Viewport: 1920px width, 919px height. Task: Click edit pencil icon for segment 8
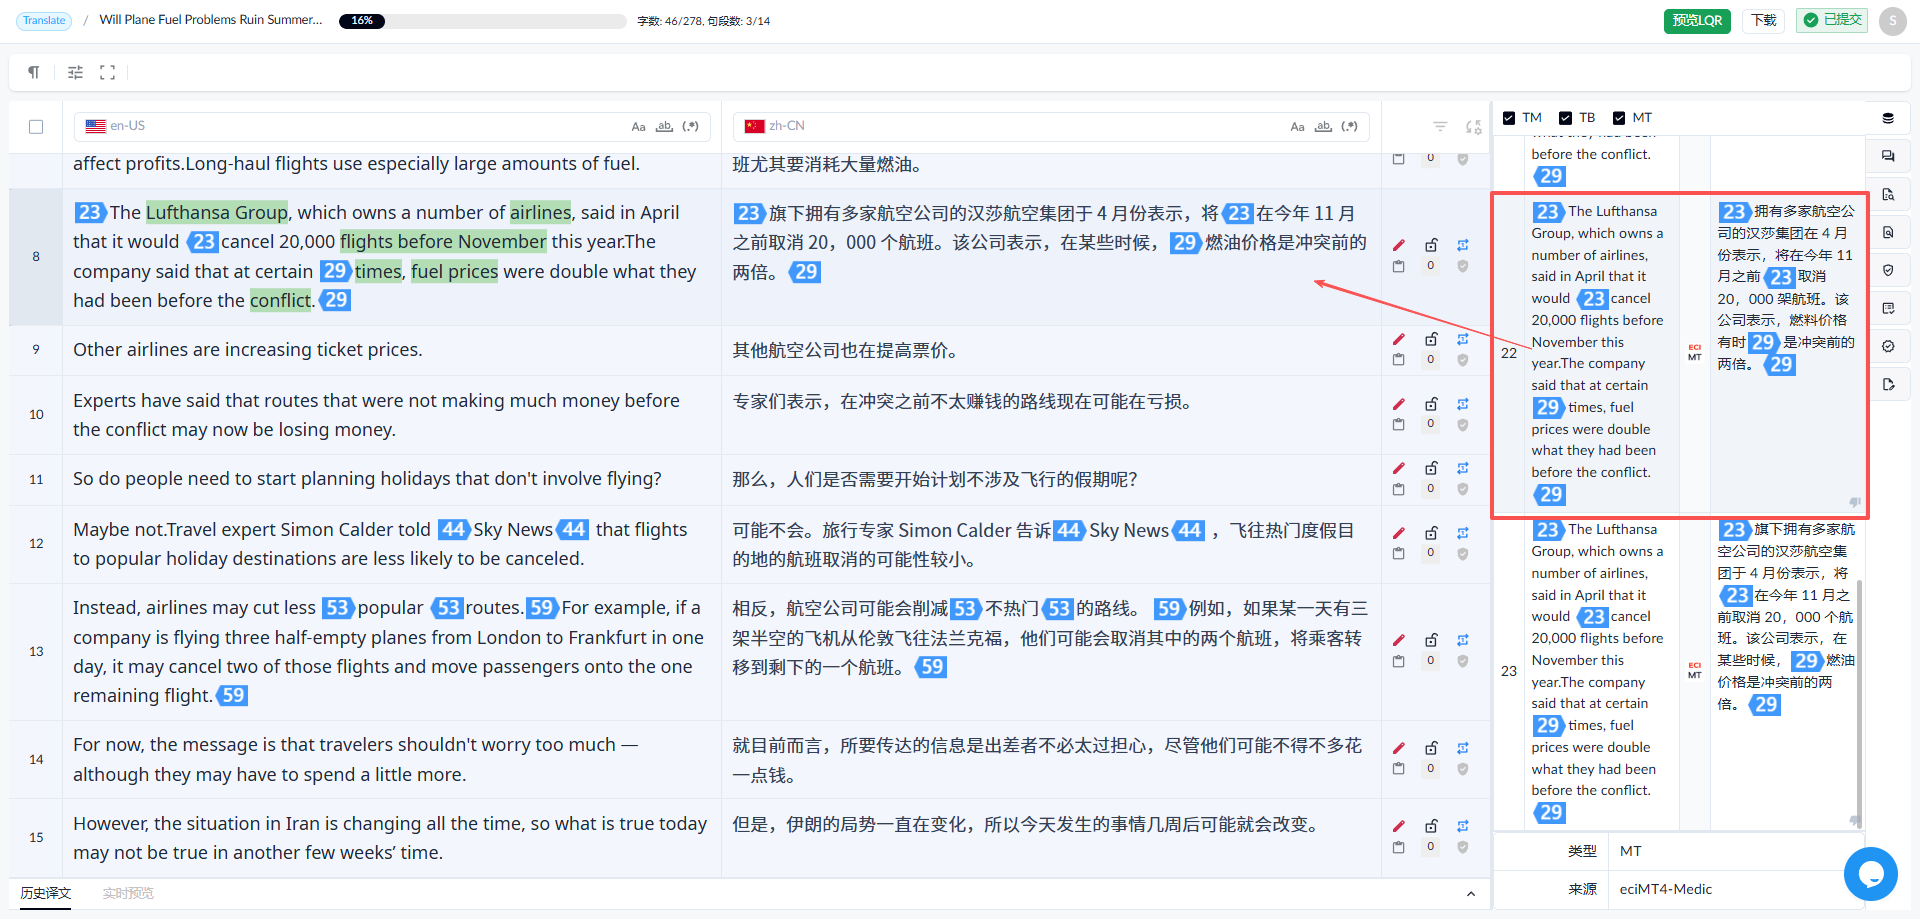tap(1399, 245)
